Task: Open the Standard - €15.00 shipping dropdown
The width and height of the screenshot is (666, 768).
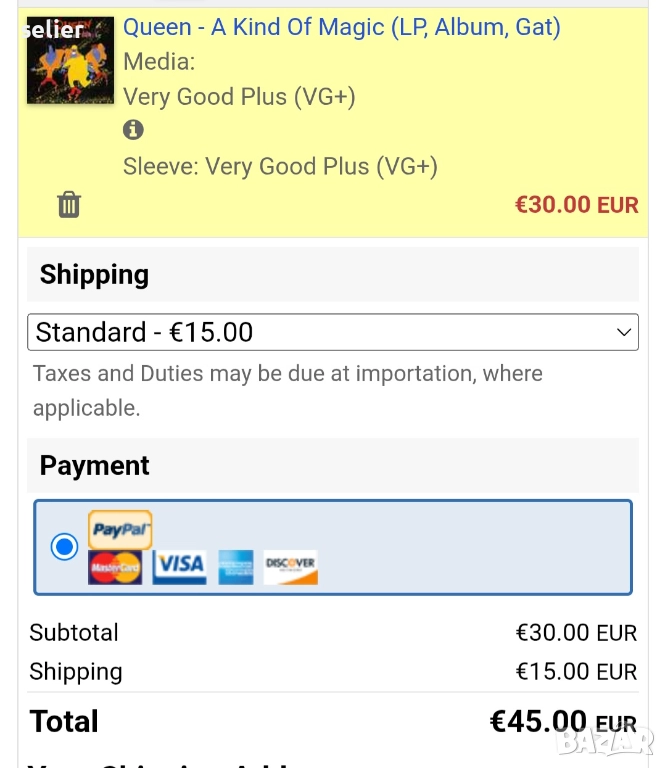Action: [x=332, y=332]
